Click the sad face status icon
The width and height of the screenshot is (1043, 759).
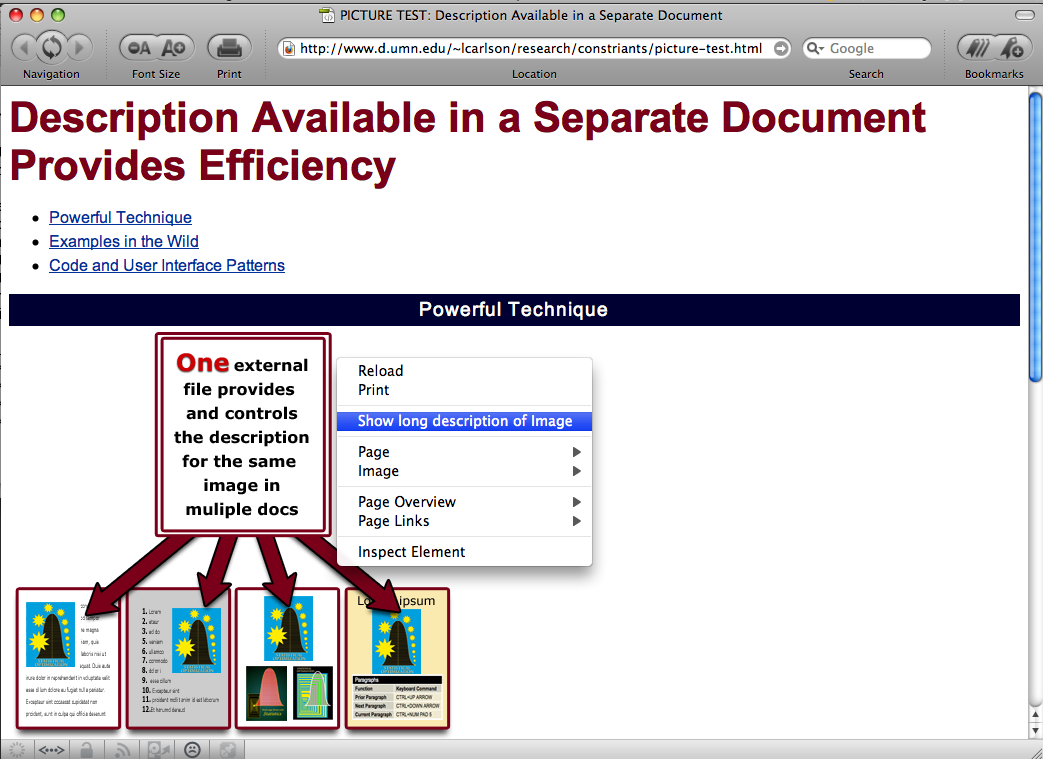[193, 749]
